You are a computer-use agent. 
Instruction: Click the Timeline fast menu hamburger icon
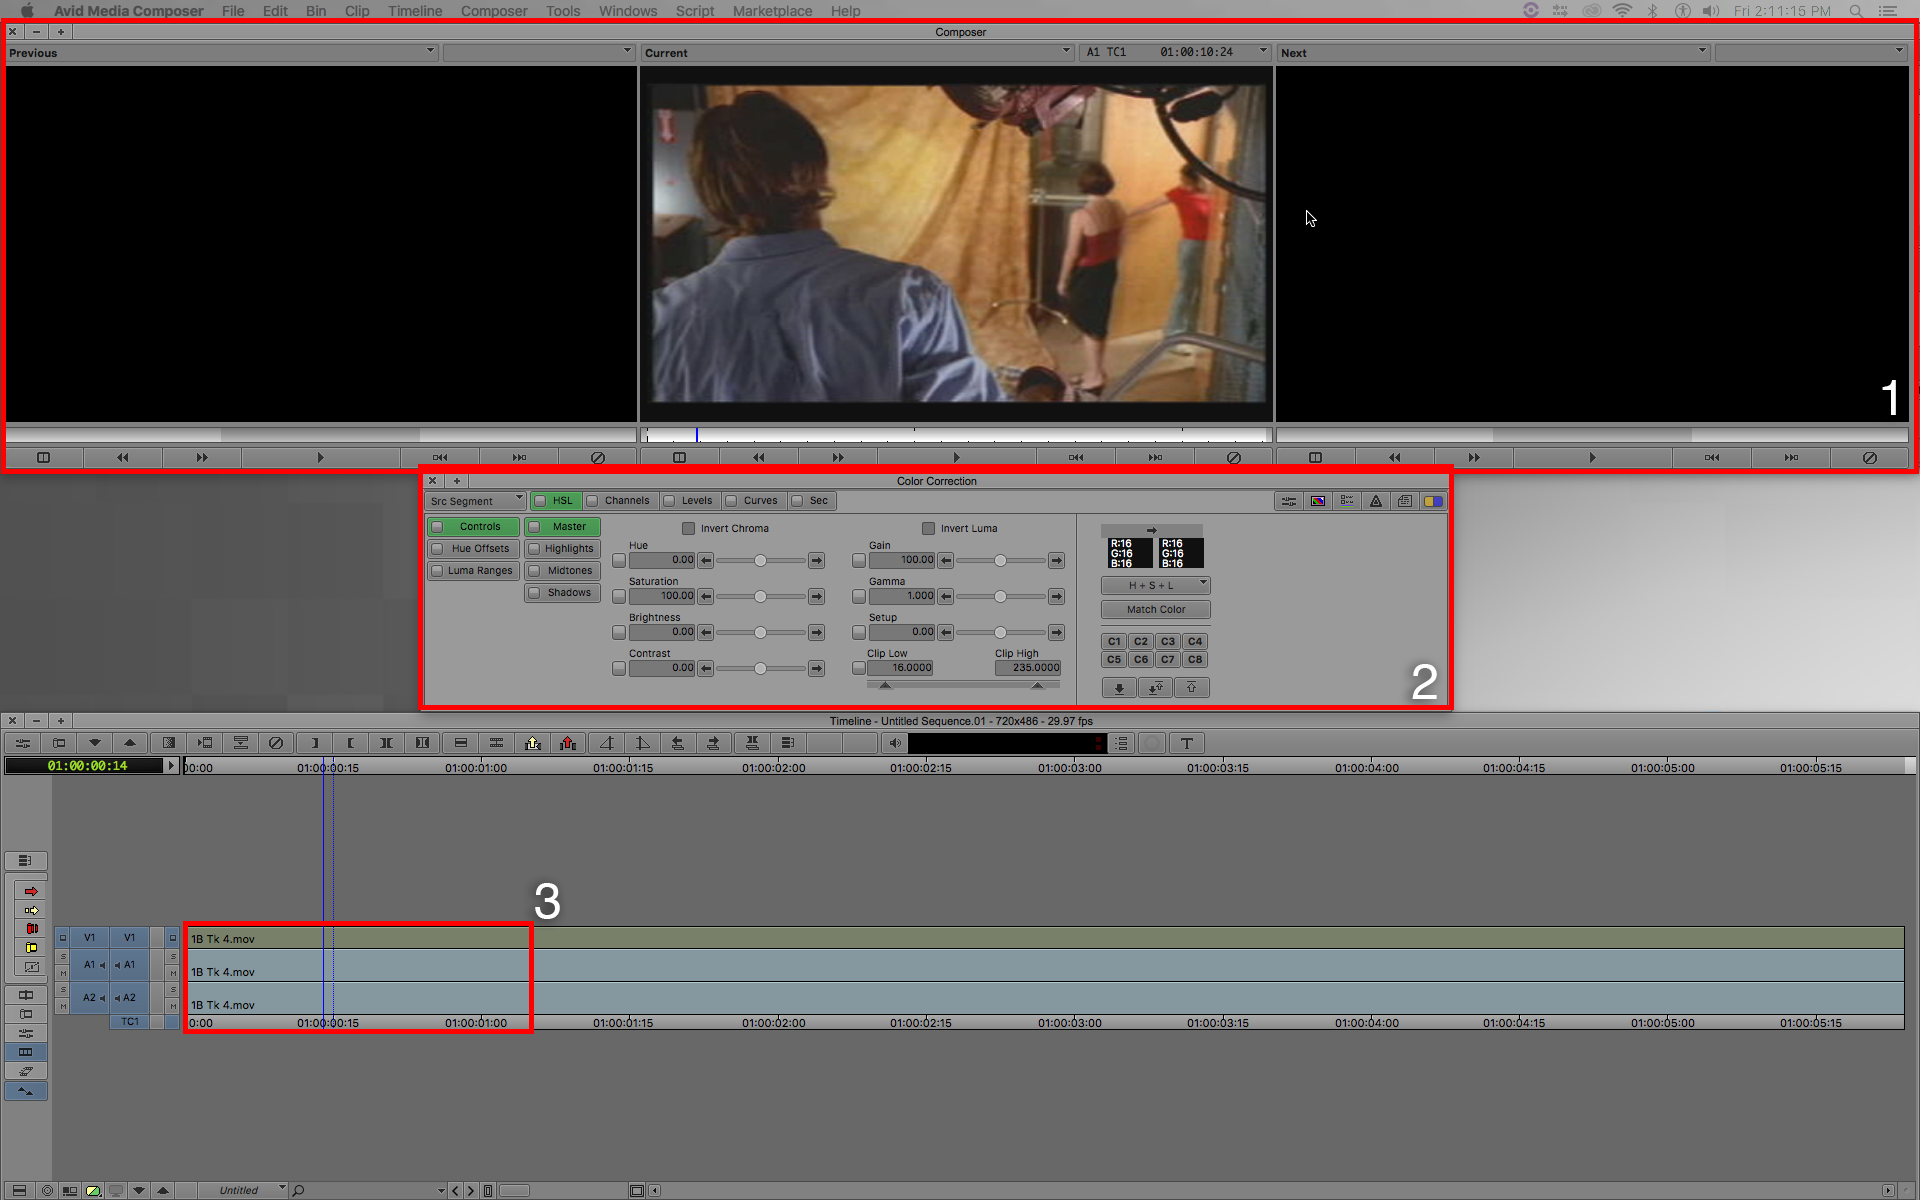(x=26, y=861)
